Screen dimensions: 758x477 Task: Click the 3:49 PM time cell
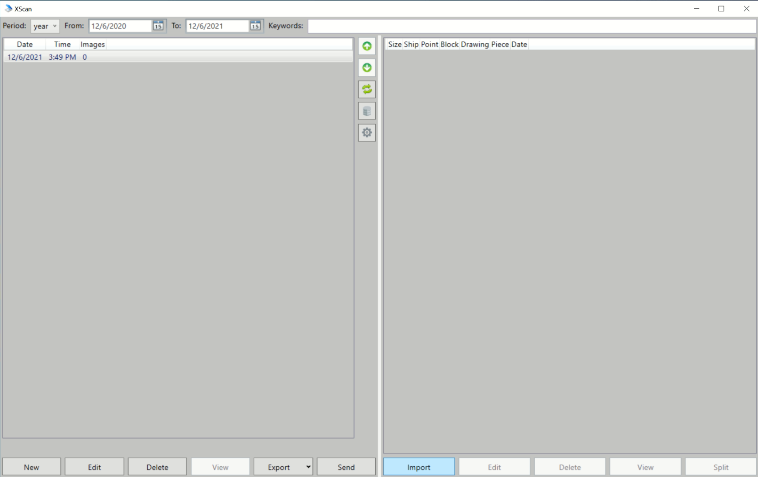tap(62, 57)
